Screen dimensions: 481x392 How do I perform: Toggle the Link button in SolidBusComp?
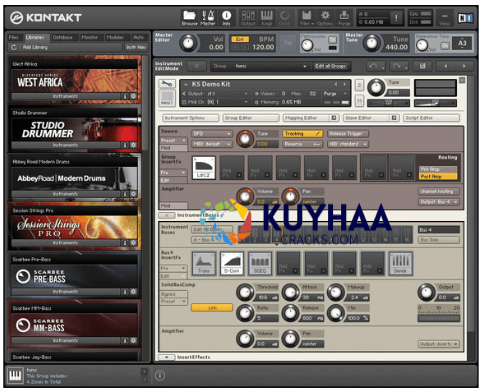click(x=212, y=307)
